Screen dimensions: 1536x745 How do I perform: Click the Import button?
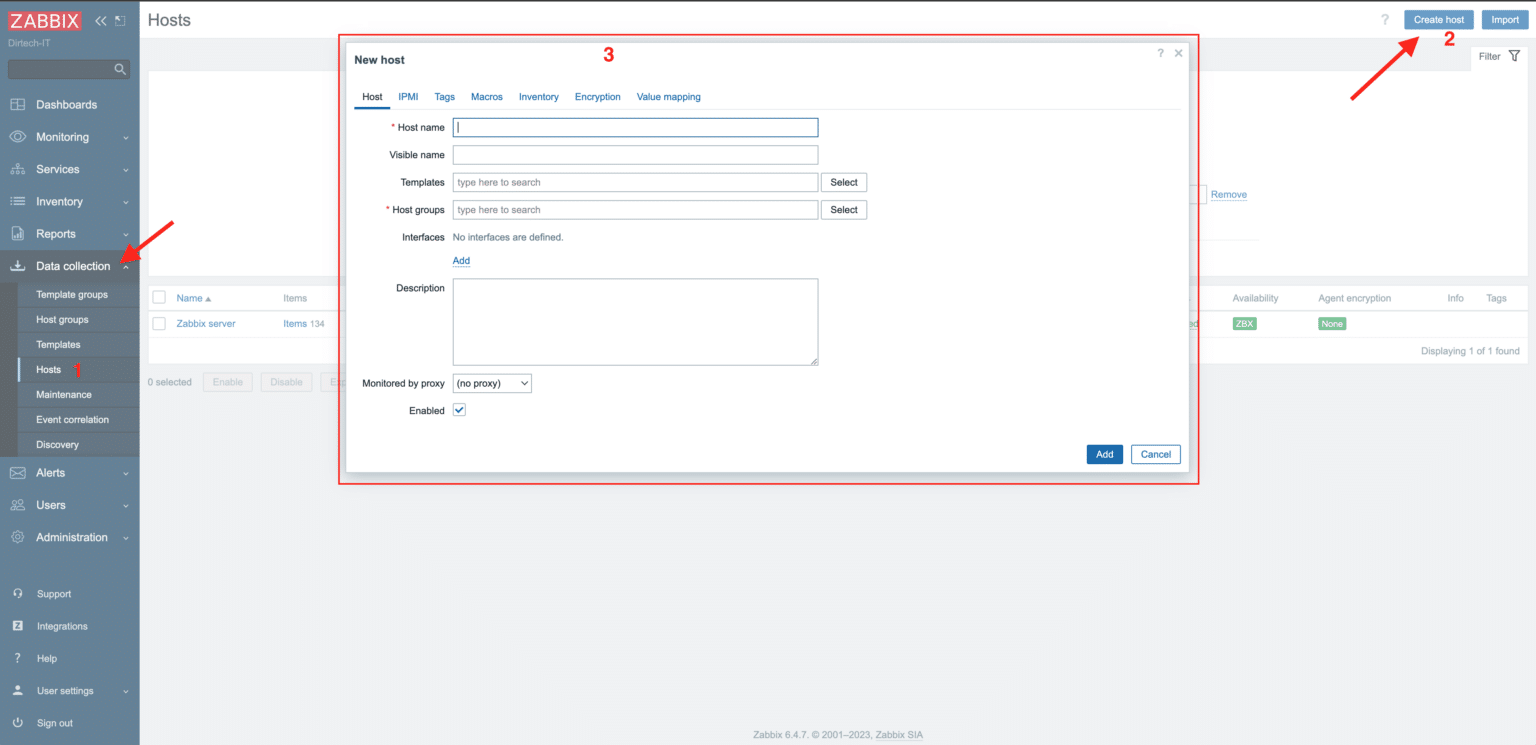pyautogui.click(x=1504, y=19)
